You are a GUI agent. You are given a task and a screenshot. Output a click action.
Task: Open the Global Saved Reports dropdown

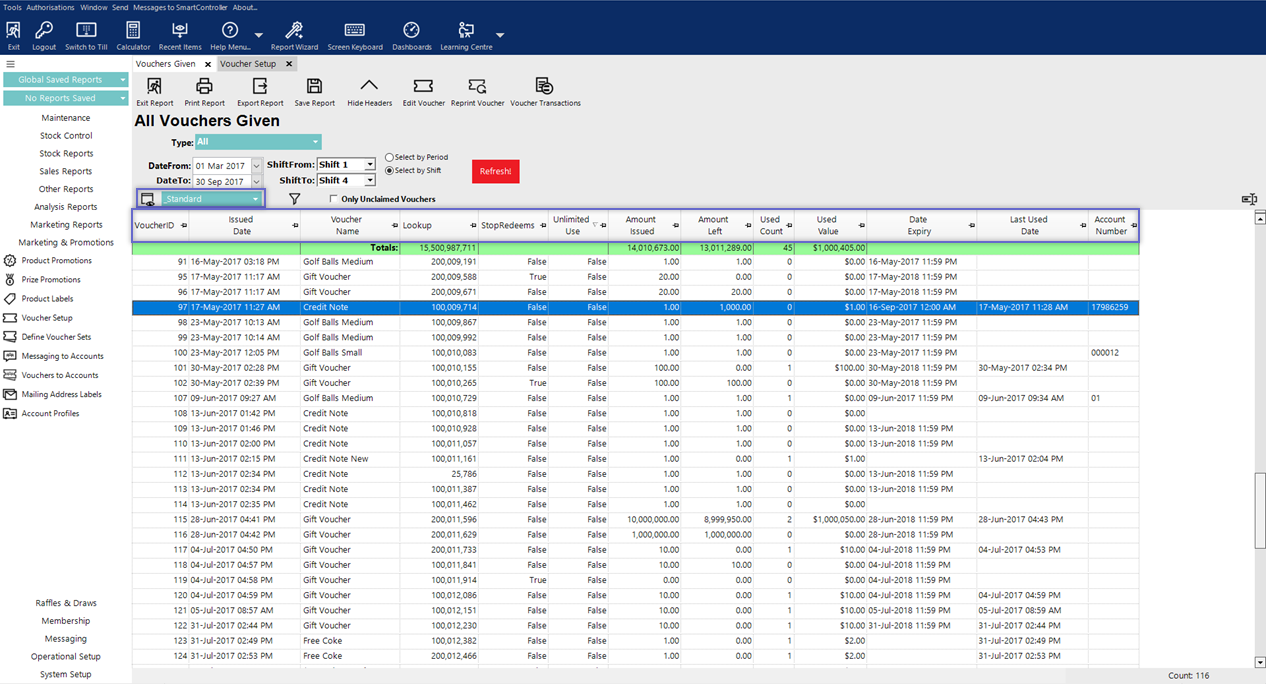(66, 80)
